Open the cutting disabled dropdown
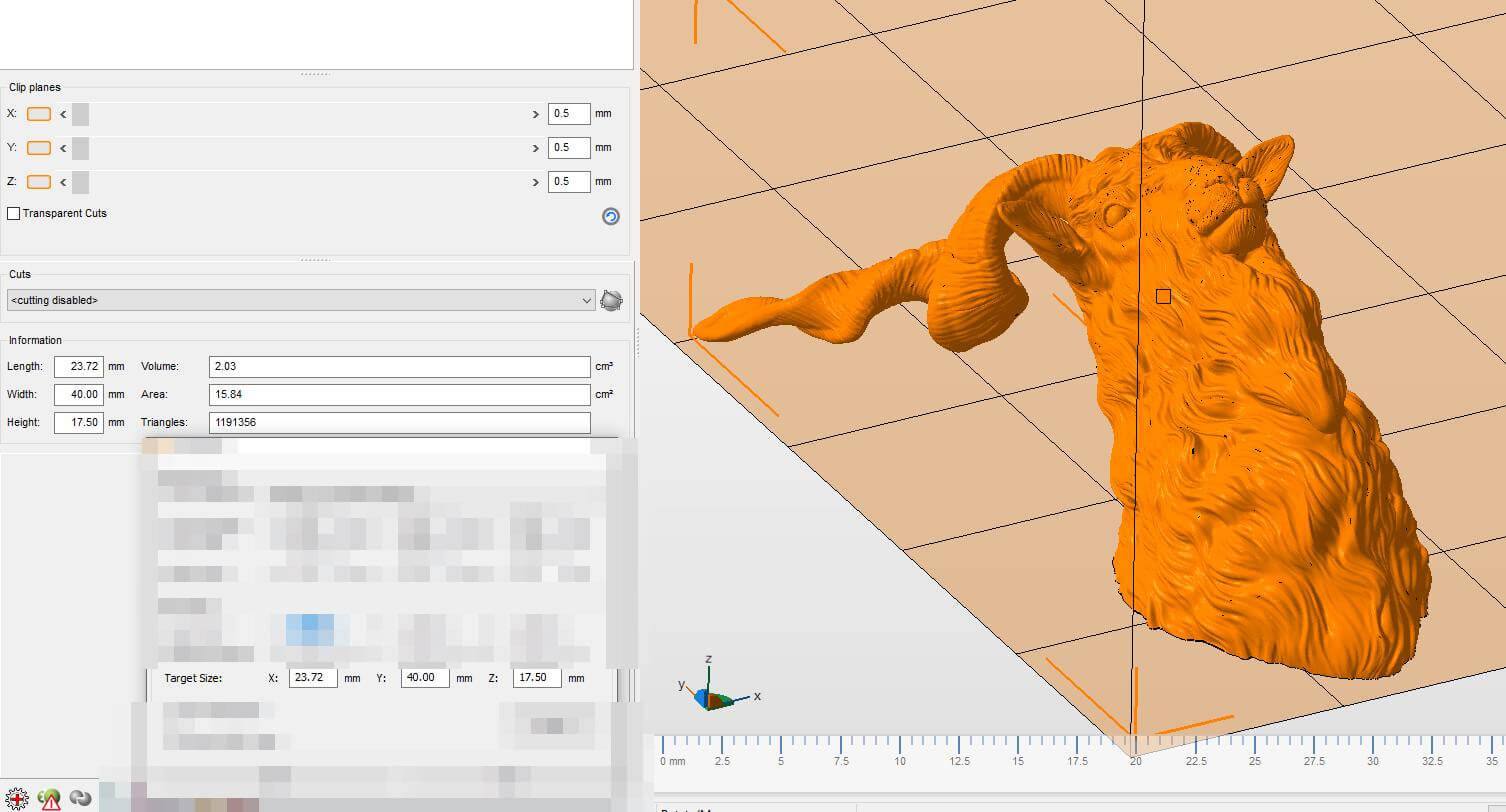Viewport: 1506px width, 812px height. [301, 300]
